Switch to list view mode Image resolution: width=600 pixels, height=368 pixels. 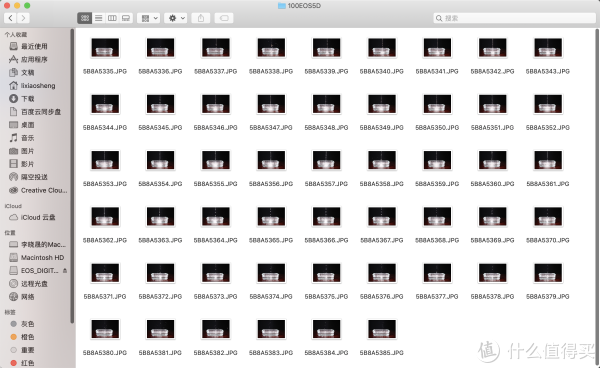(x=99, y=18)
